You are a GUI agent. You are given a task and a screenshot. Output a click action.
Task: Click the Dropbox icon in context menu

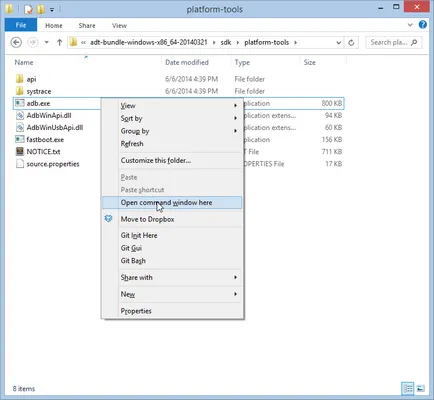click(x=109, y=219)
